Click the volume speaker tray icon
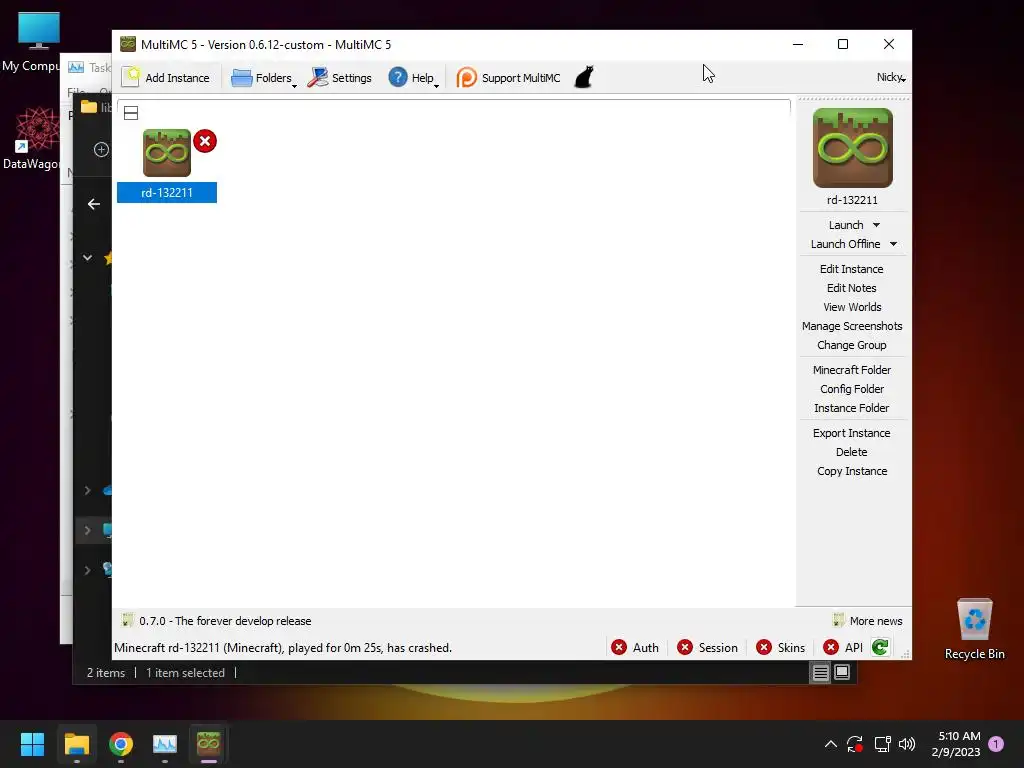Viewport: 1024px width, 768px height. [x=907, y=744]
